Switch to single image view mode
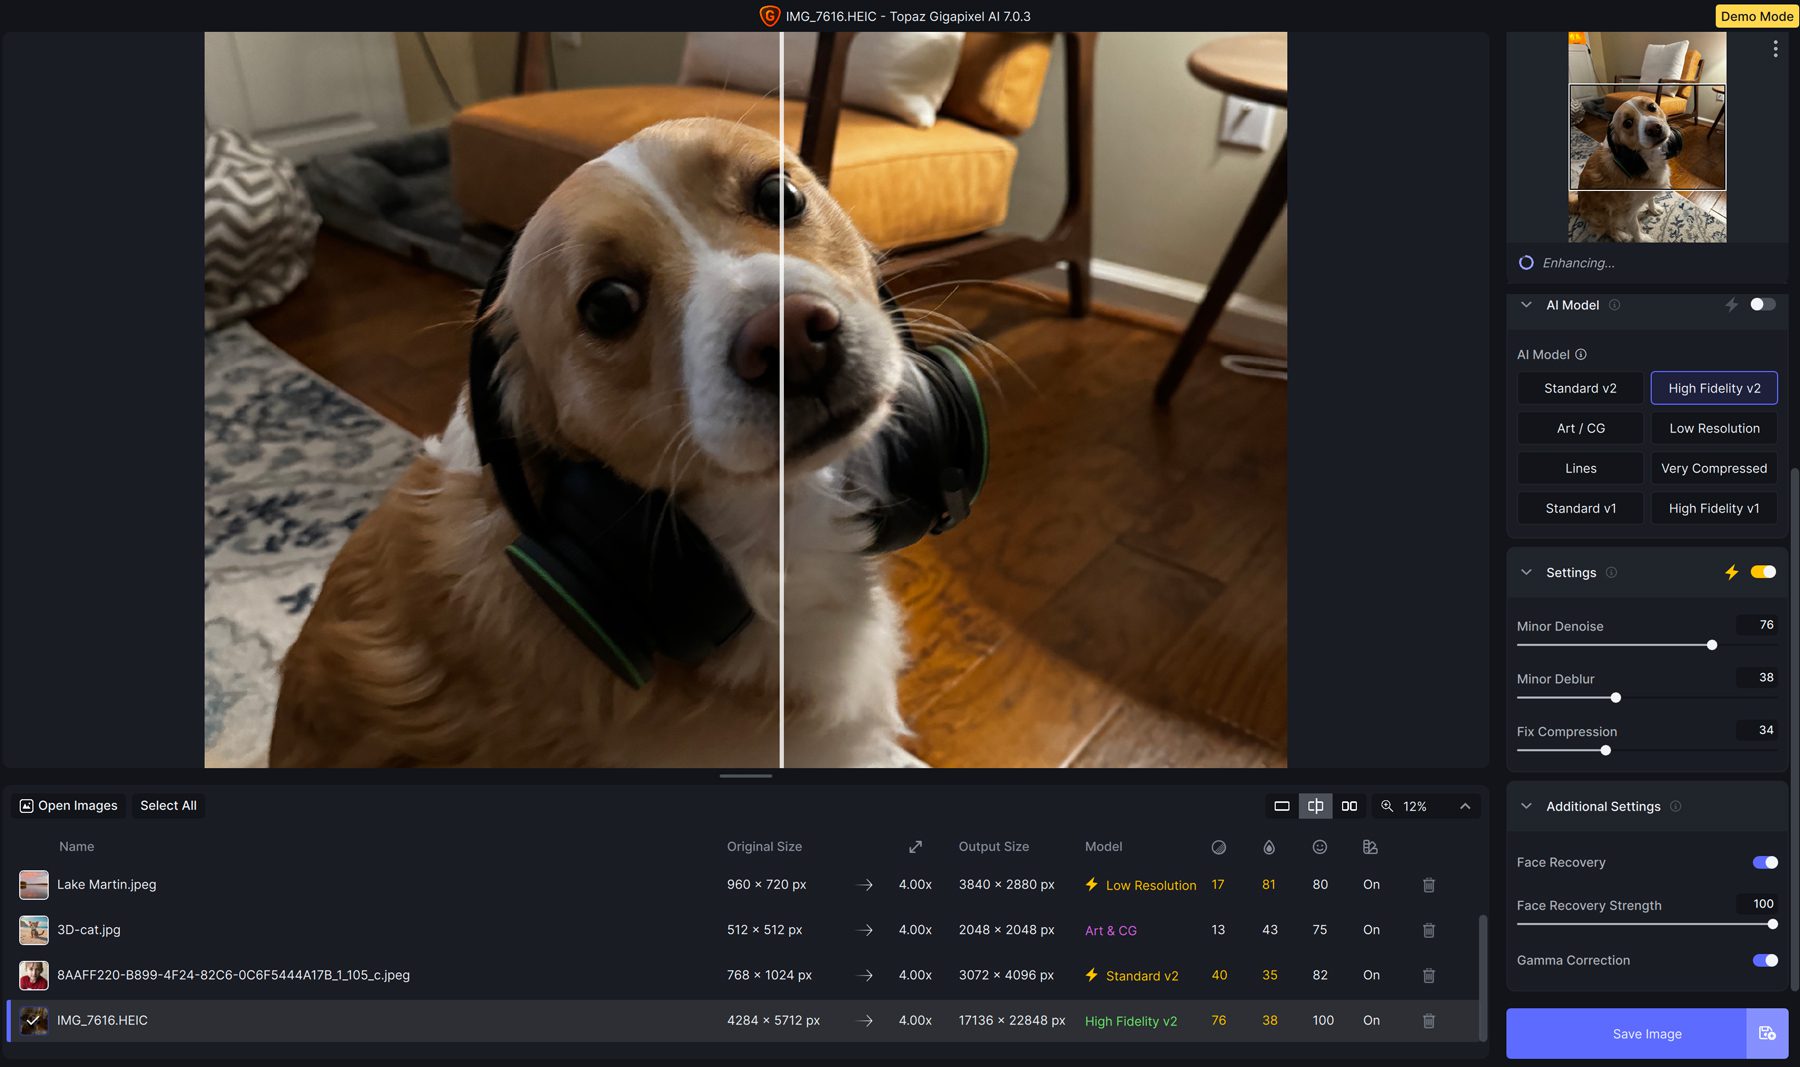The image size is (1800, 1067). (x=1281, y=806)
